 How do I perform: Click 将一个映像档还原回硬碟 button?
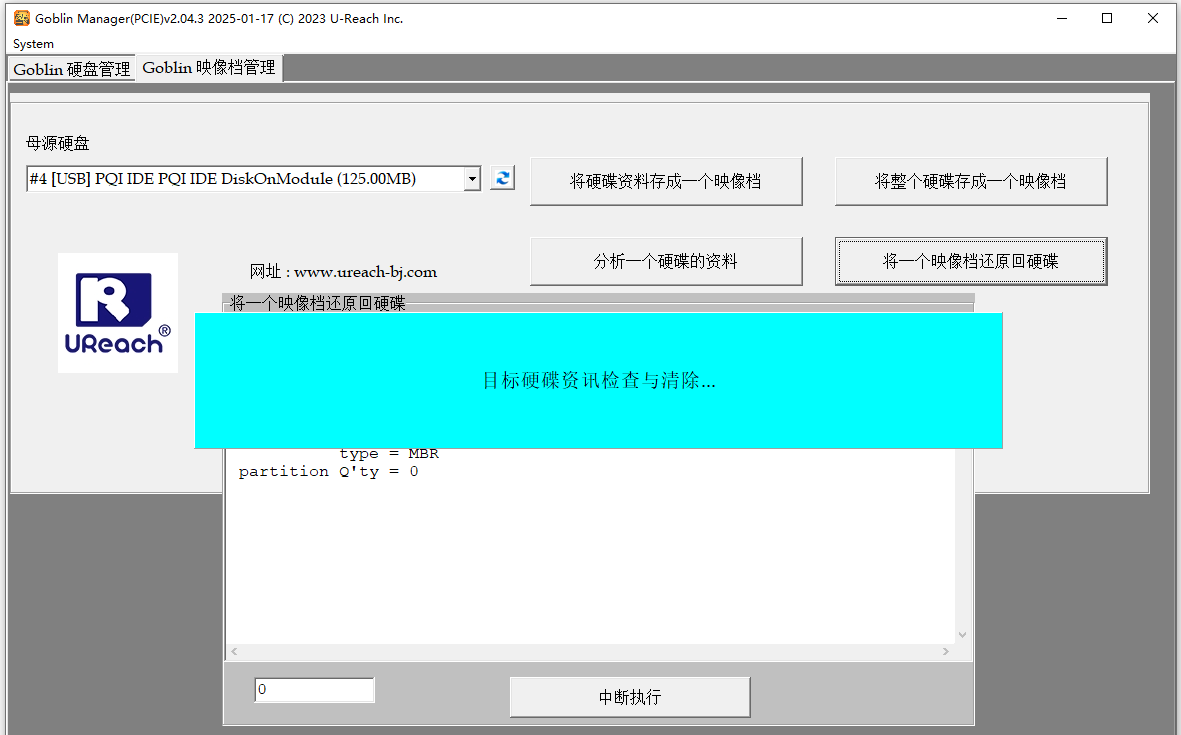971,261
